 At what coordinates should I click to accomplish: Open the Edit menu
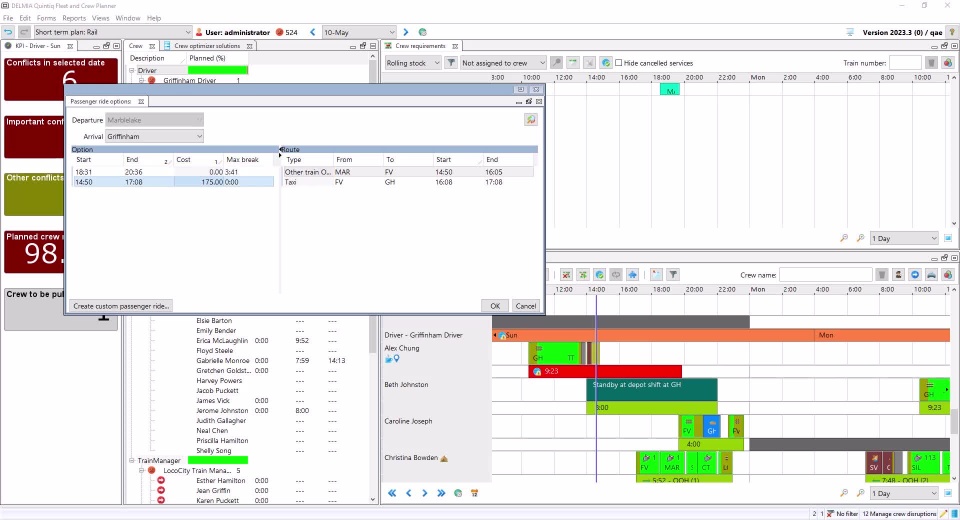click(x=25, y=18)
